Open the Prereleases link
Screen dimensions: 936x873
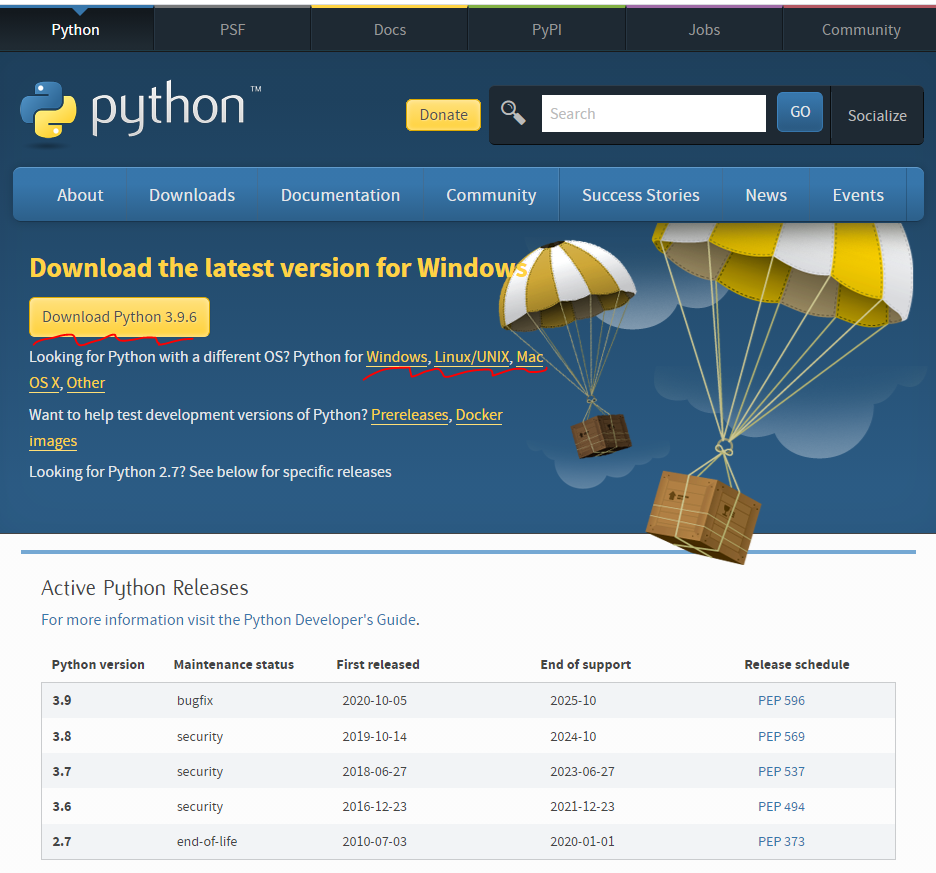coord(410,415)
